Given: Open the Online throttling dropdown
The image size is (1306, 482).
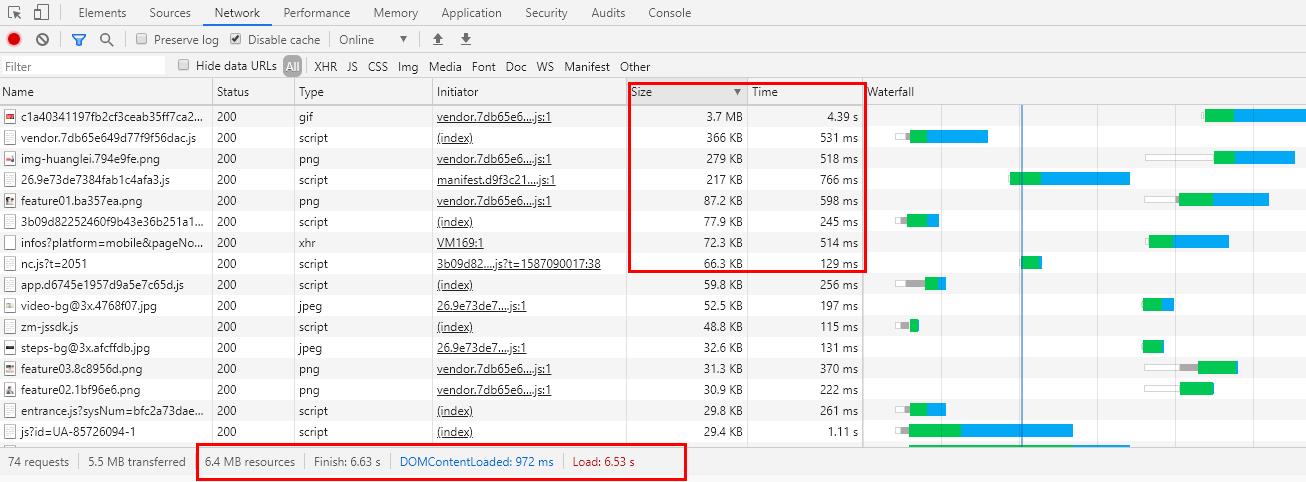Looking at the screenshot, I should [374, 40].
